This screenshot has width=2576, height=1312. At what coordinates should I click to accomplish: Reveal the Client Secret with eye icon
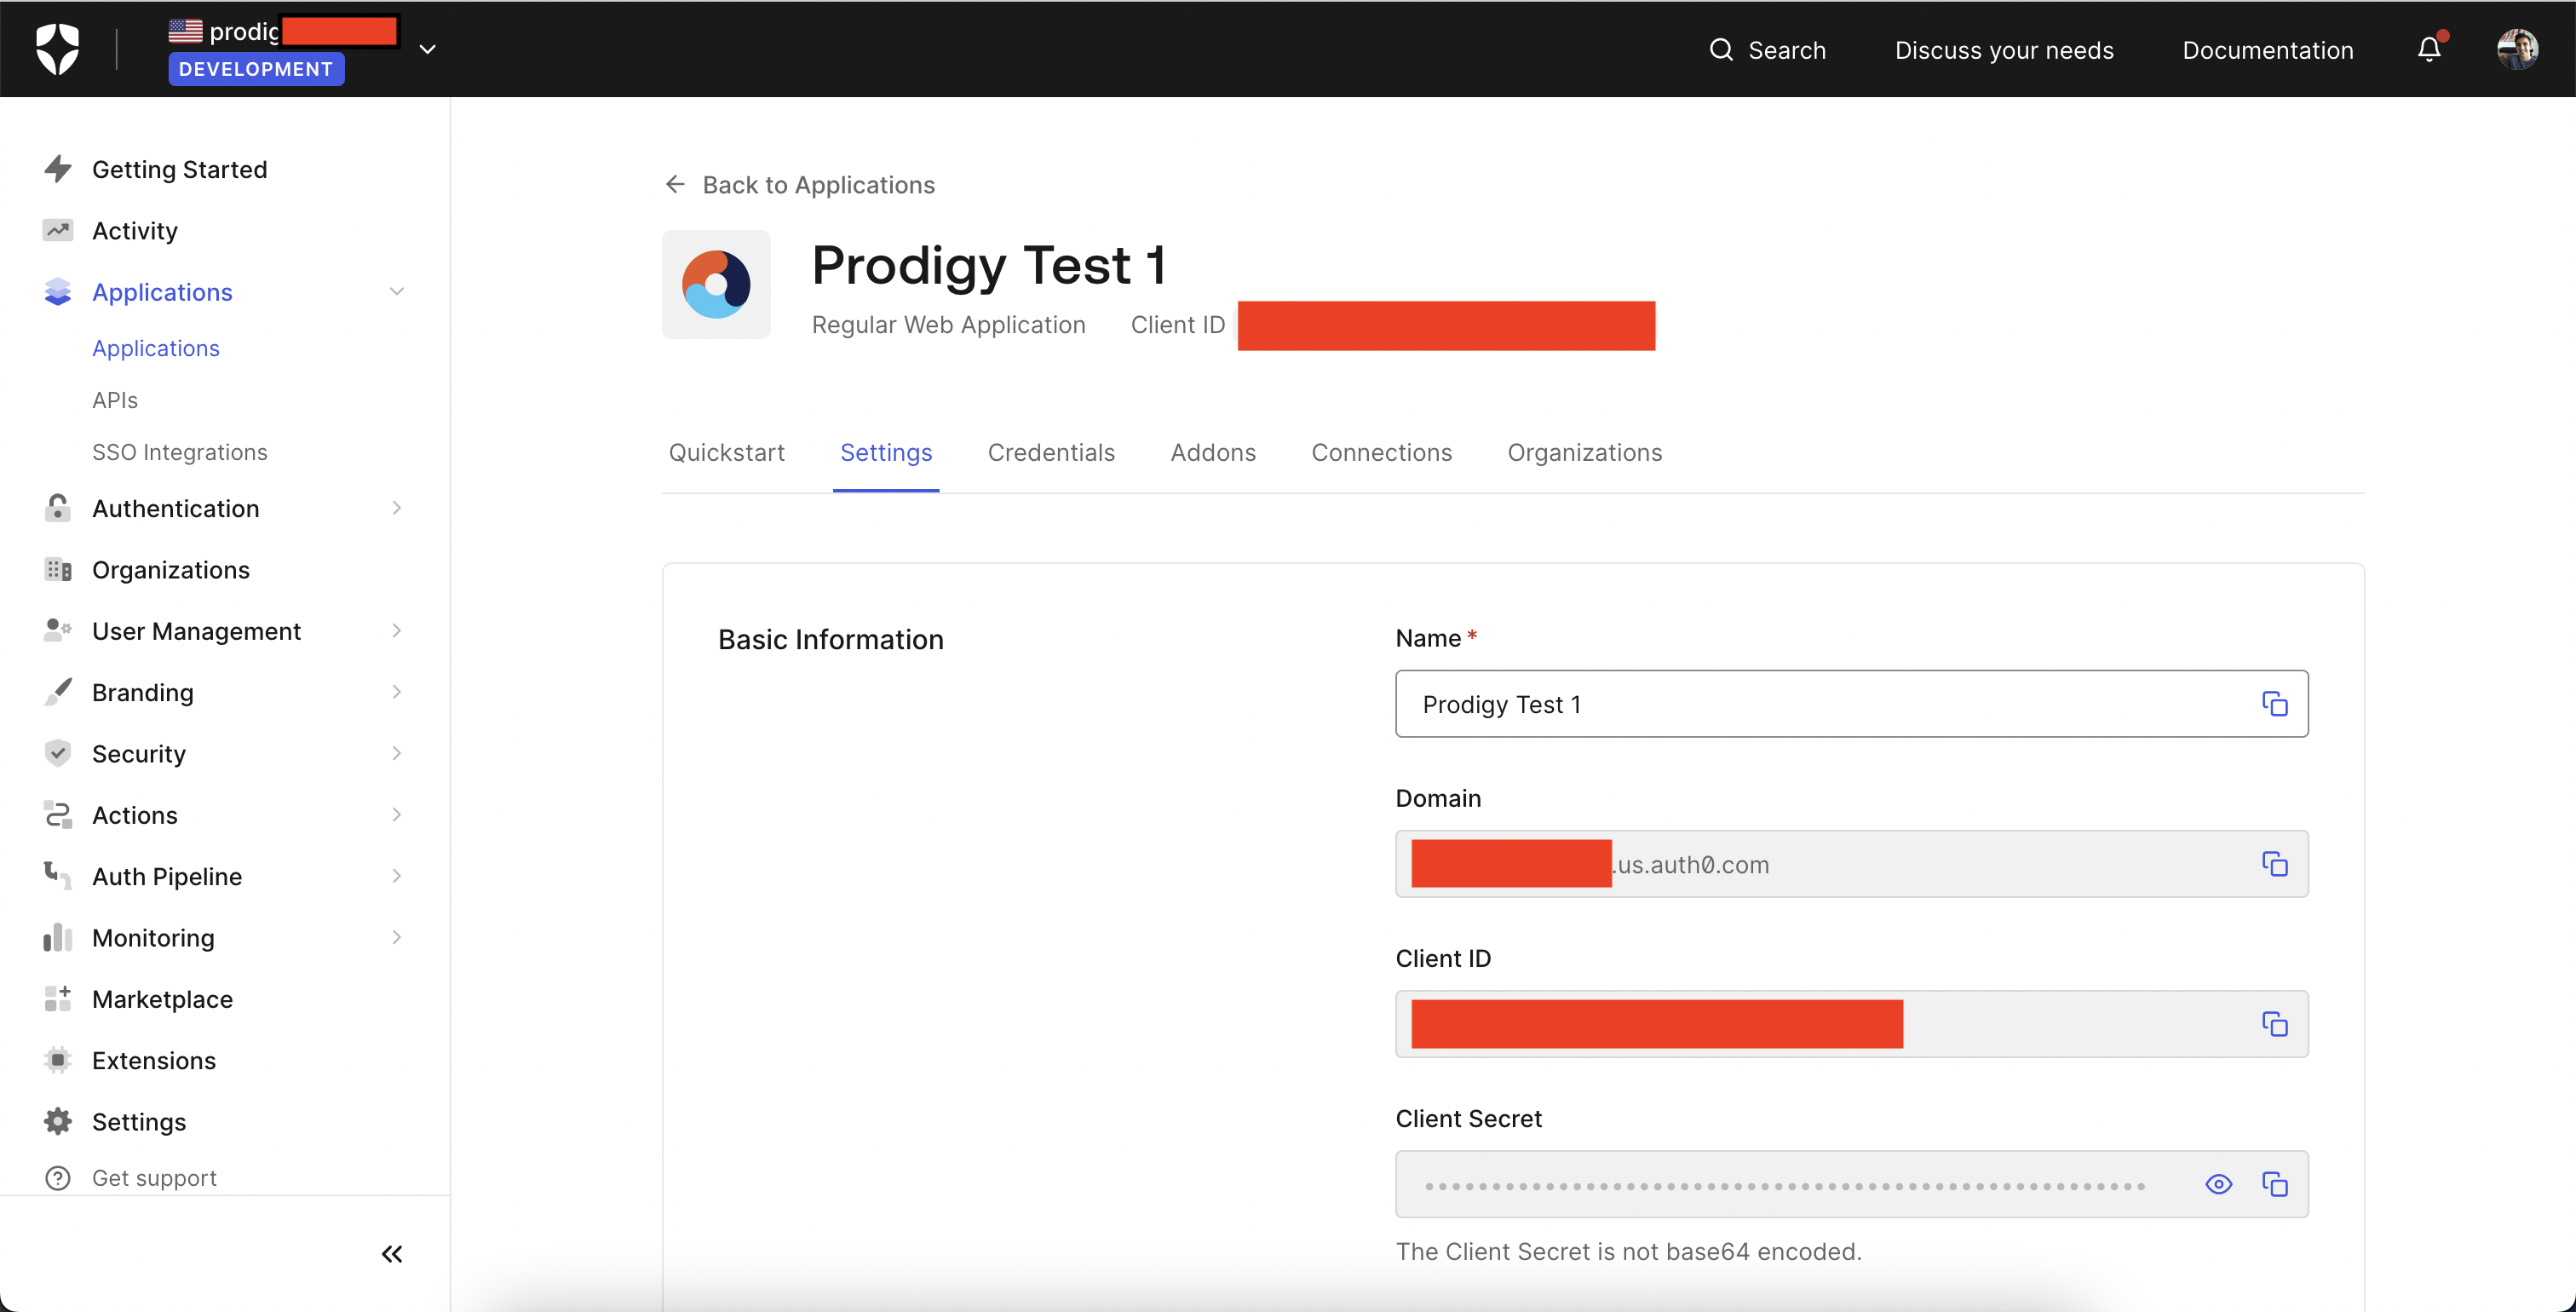(x=2218, y=1184)
